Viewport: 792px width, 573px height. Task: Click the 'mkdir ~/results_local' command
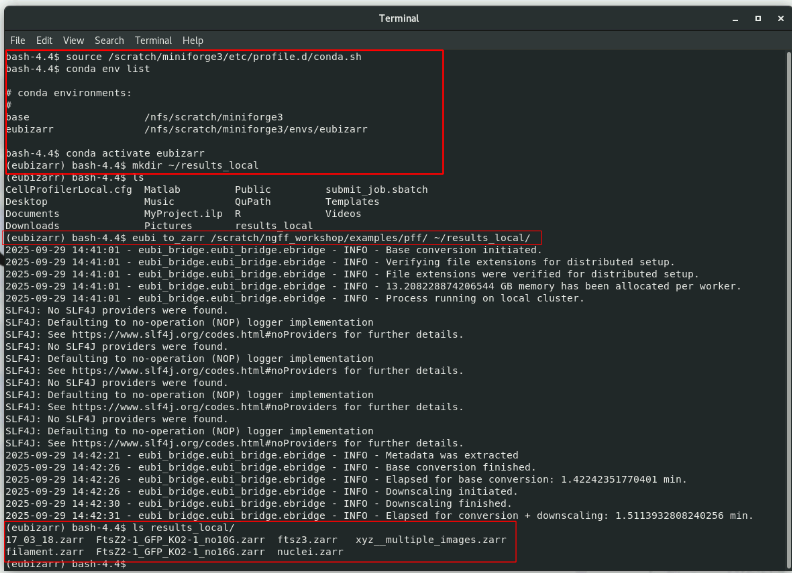point(195,165)
